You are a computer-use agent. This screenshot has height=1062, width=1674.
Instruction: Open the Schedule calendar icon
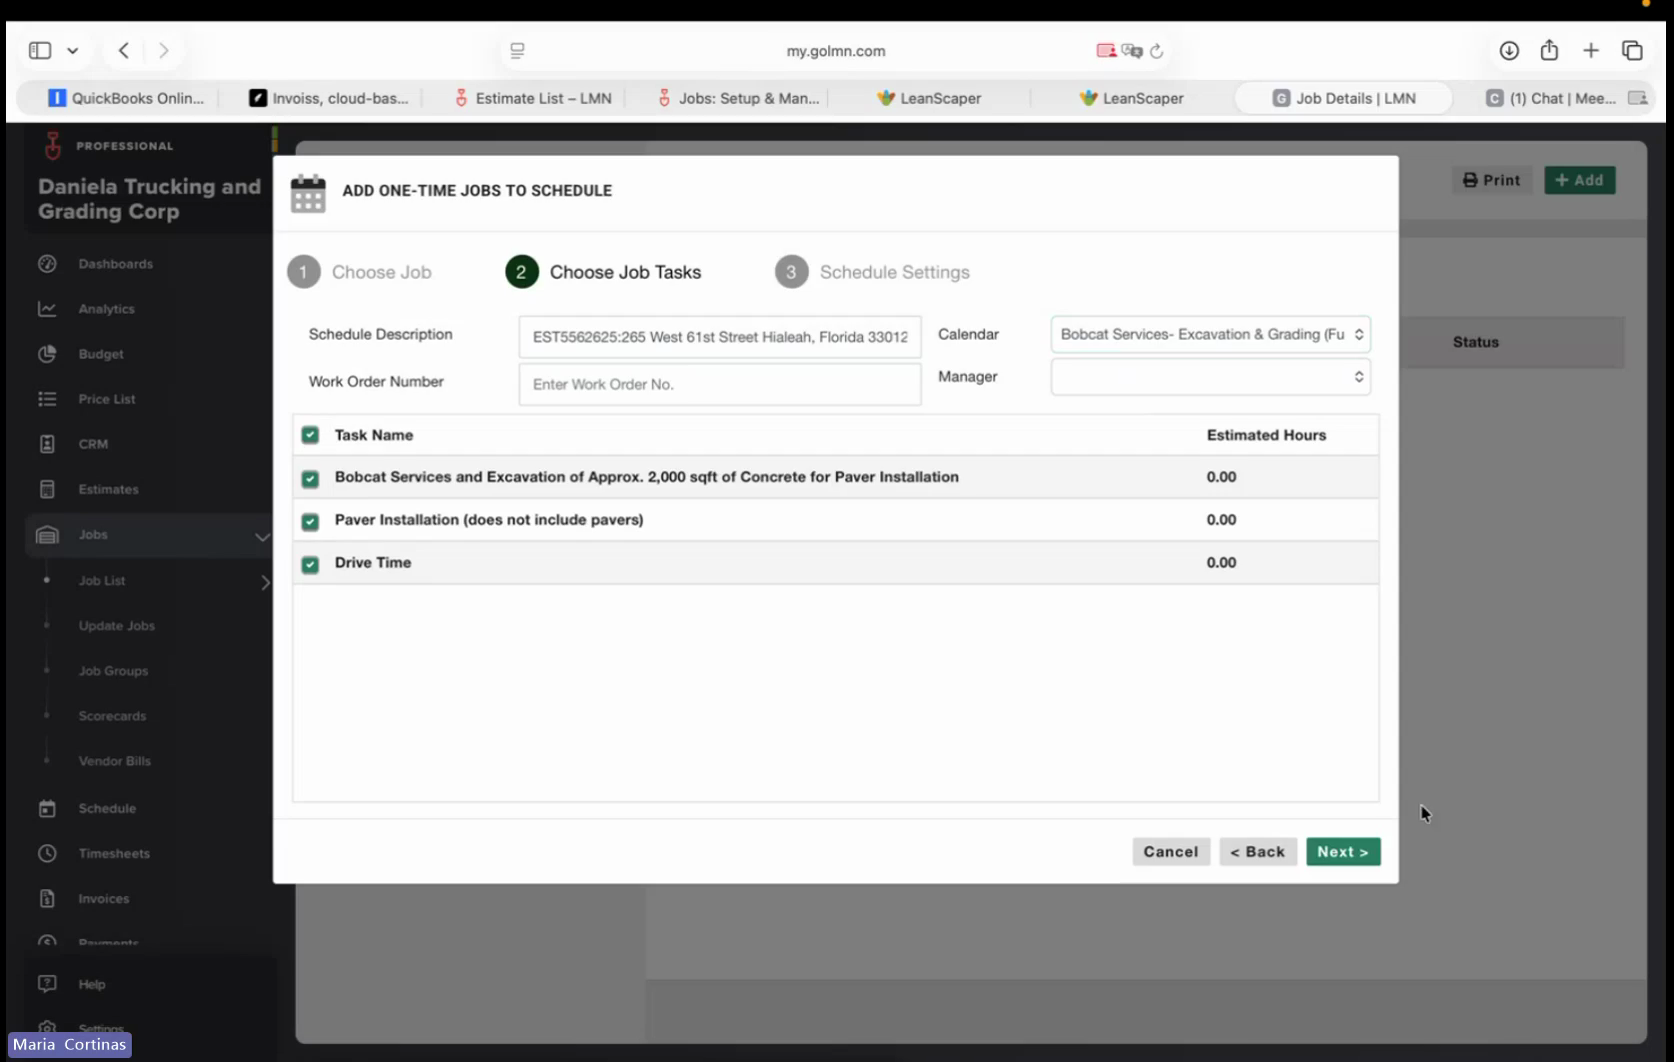pyautogui.click(x=47, y=808)
